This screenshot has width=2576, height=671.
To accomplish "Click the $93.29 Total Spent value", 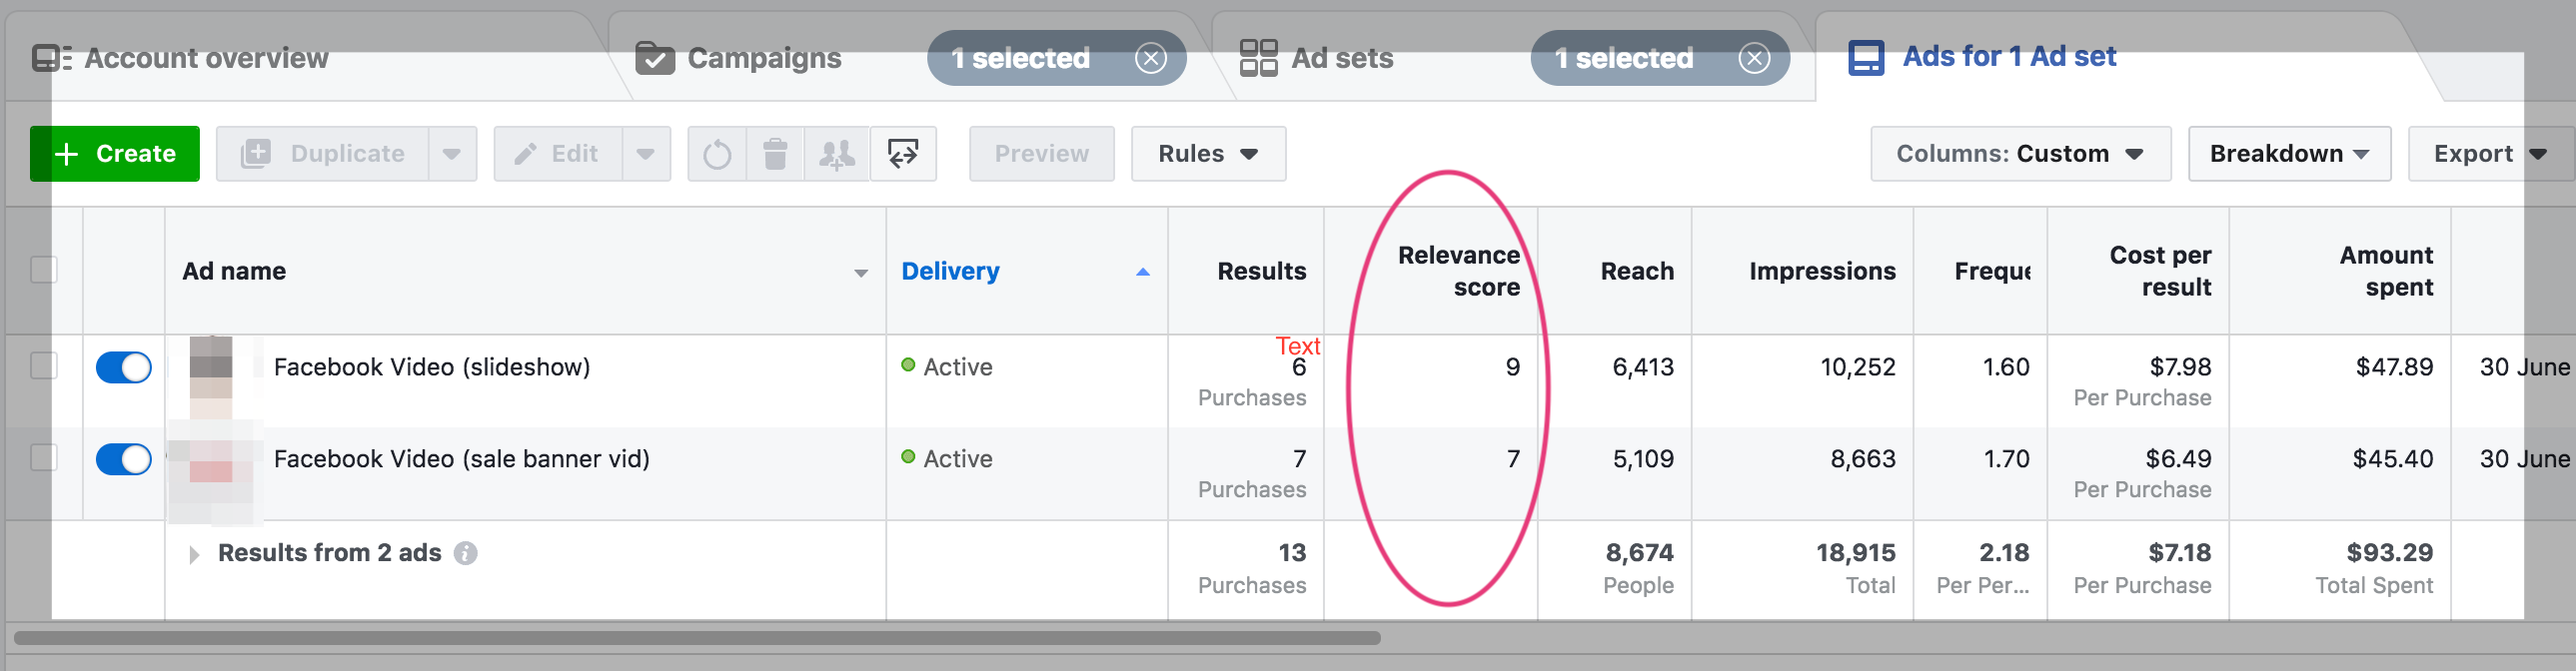I will [x=2390, y=553].
